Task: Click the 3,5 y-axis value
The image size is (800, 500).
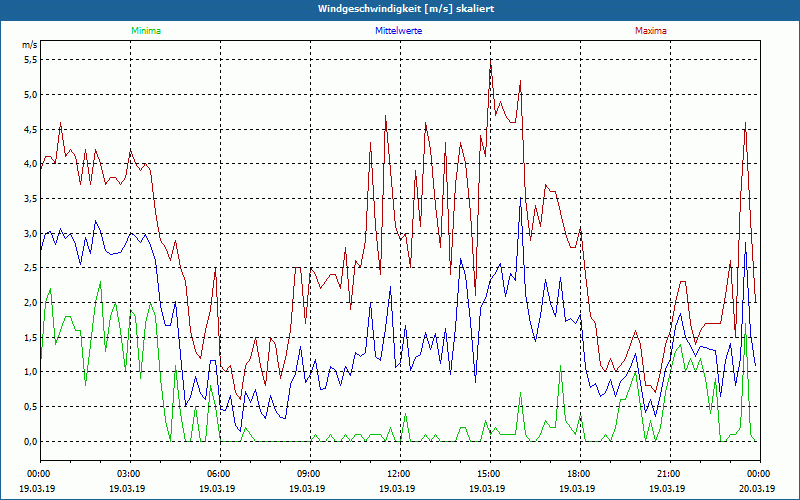Action: pyautogui.click(x=30, y=198)
